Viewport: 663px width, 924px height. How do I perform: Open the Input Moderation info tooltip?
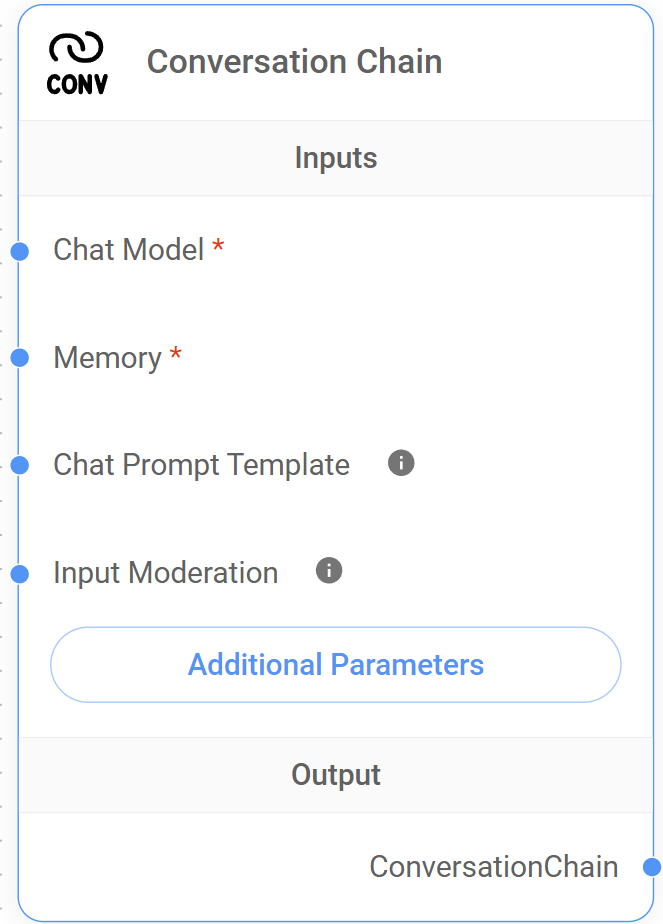pos(328,571)
